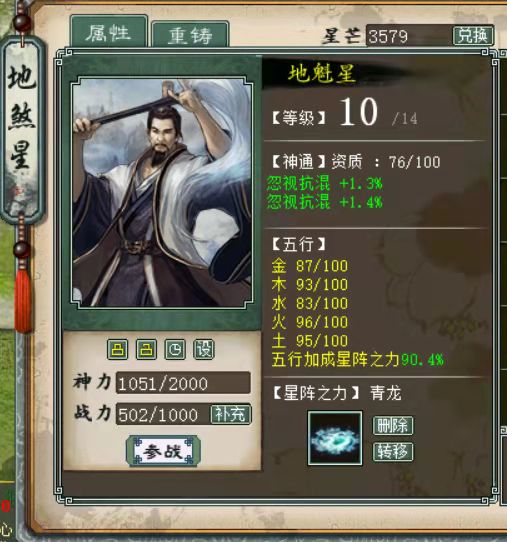Click 删除 to remove the star formation
Viewport: 507px width, 542px height.
pyautogui.click(x=393, y=426)
